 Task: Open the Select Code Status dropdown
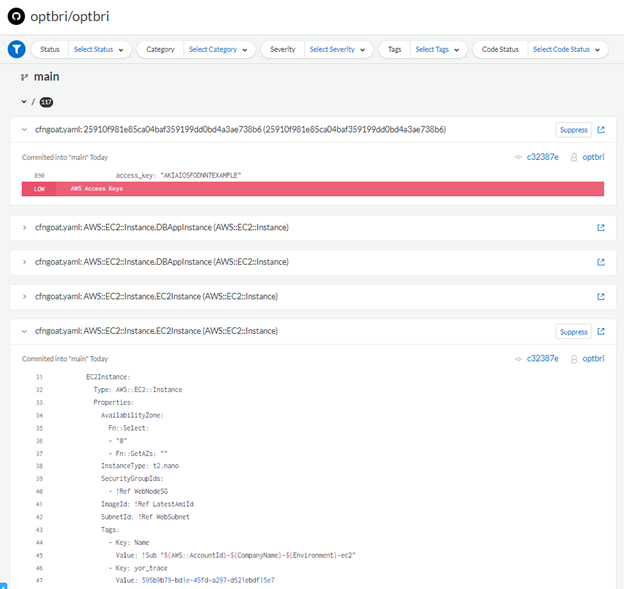tap(566, 49)
